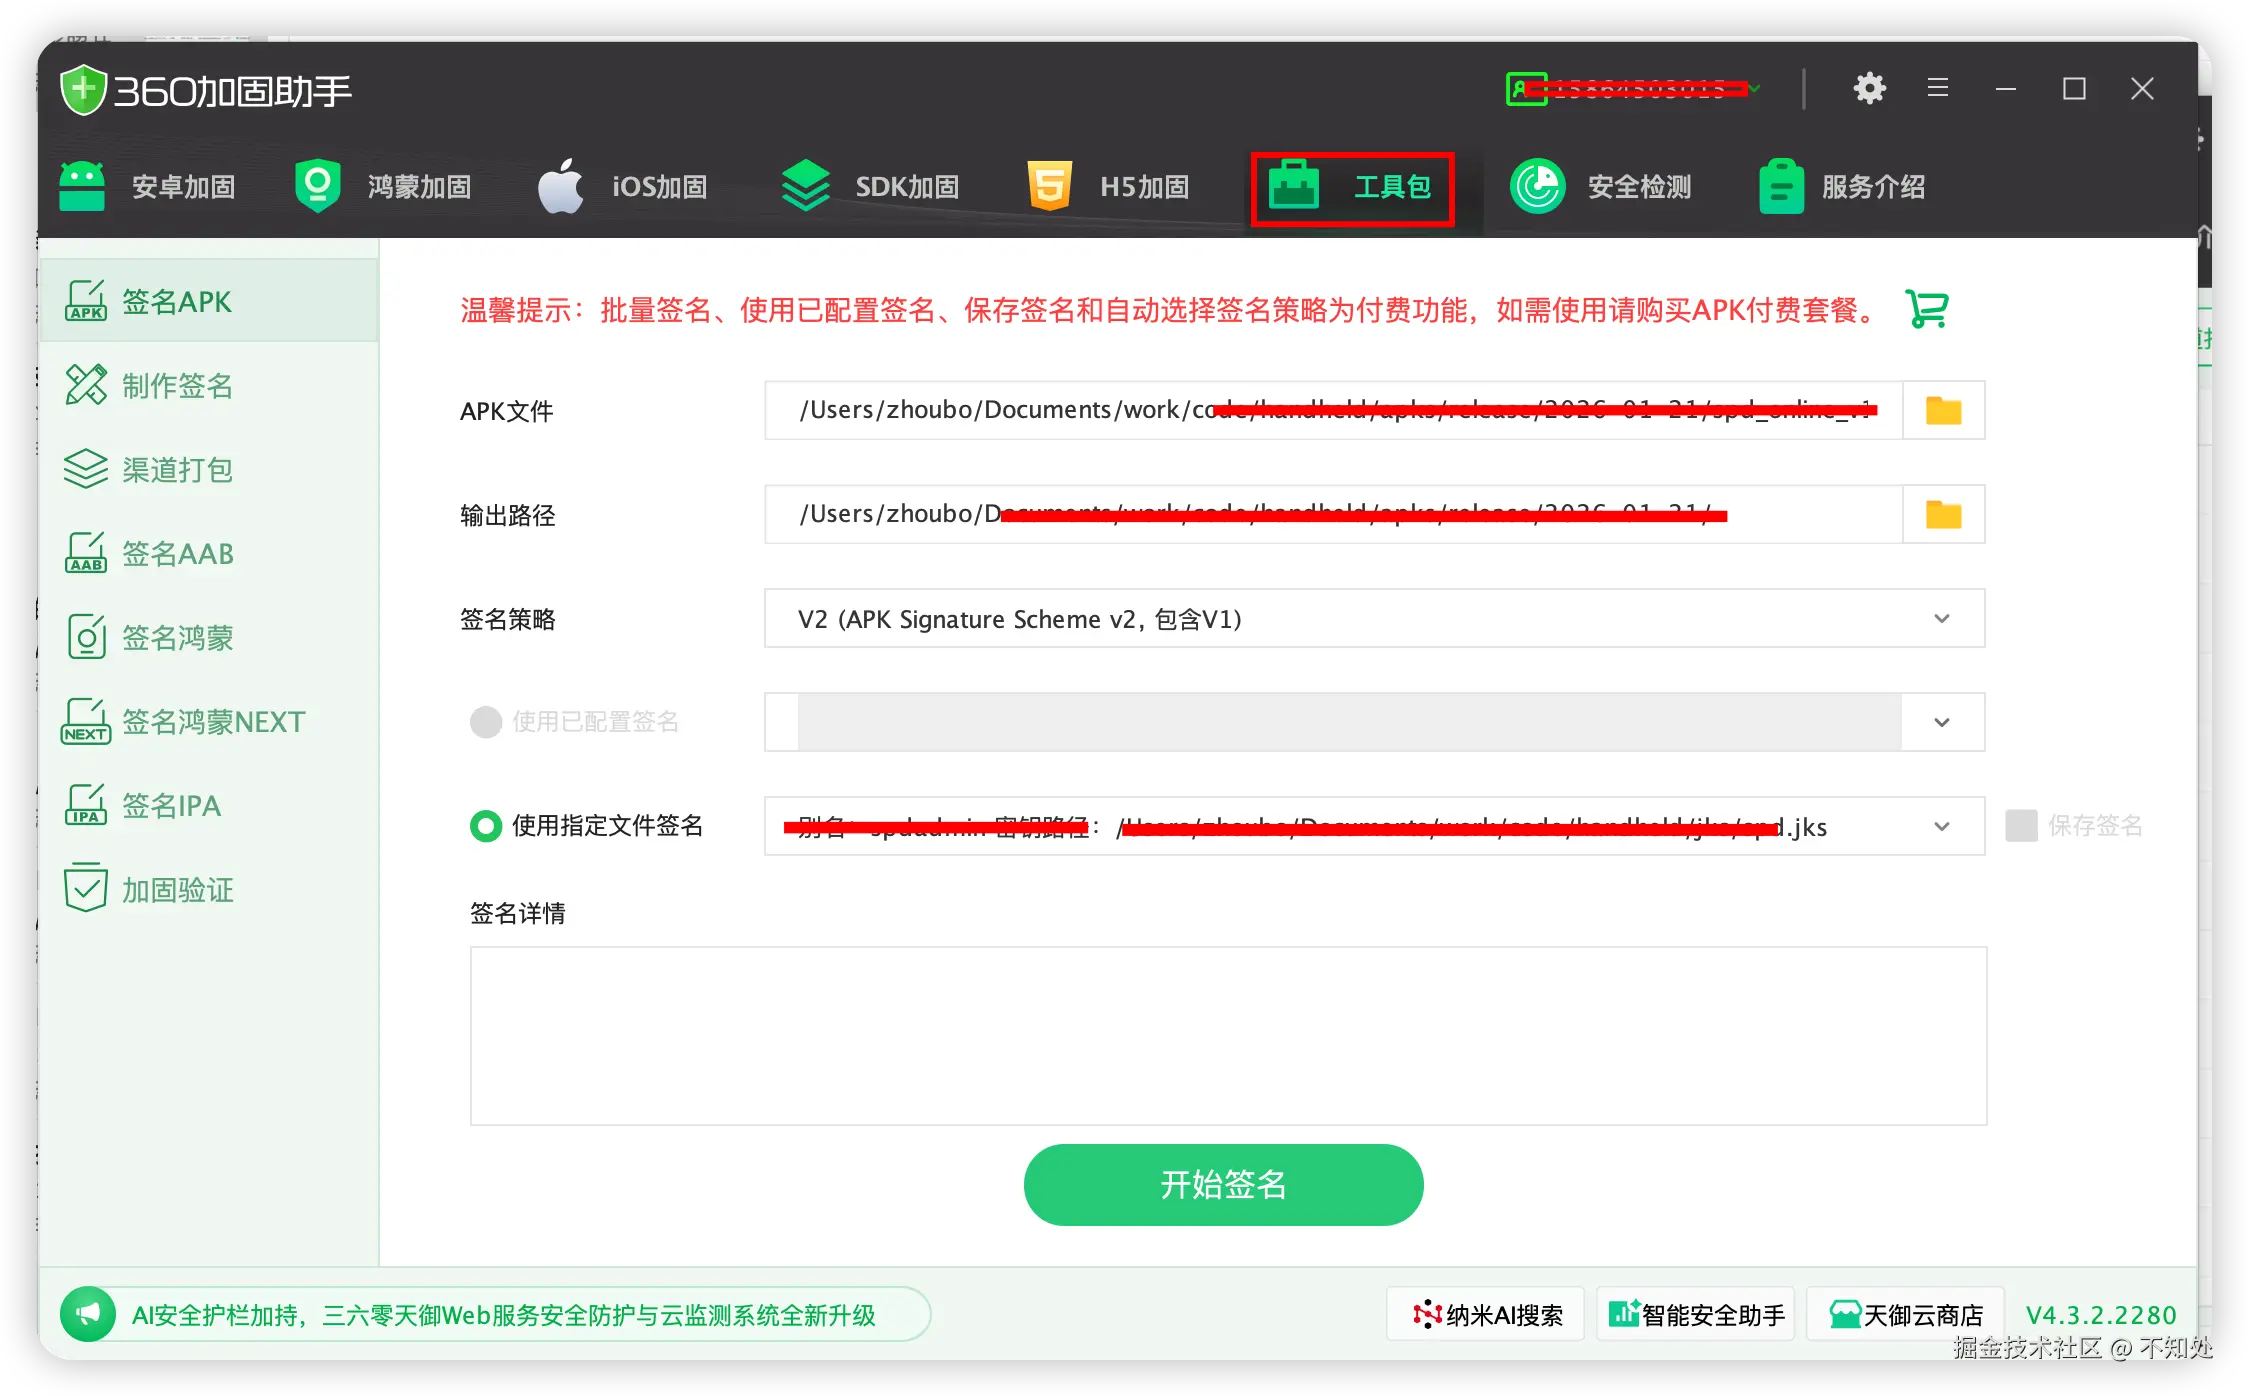Viewport: 2248px width, 1396px height.
Task: Expand the 已配置签名 dropdown arrow
Action: coord(1942,722)
